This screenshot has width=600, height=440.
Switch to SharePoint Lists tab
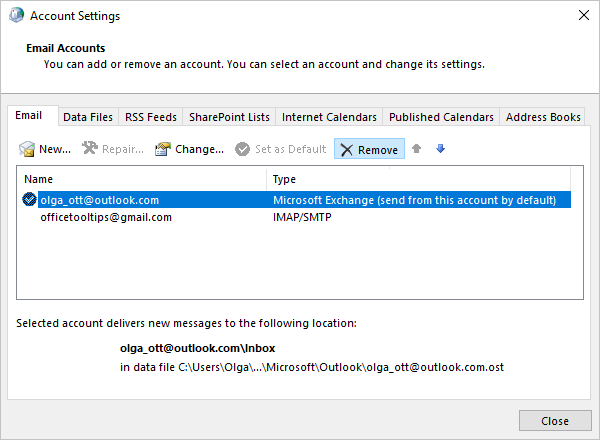pos(229,117)
